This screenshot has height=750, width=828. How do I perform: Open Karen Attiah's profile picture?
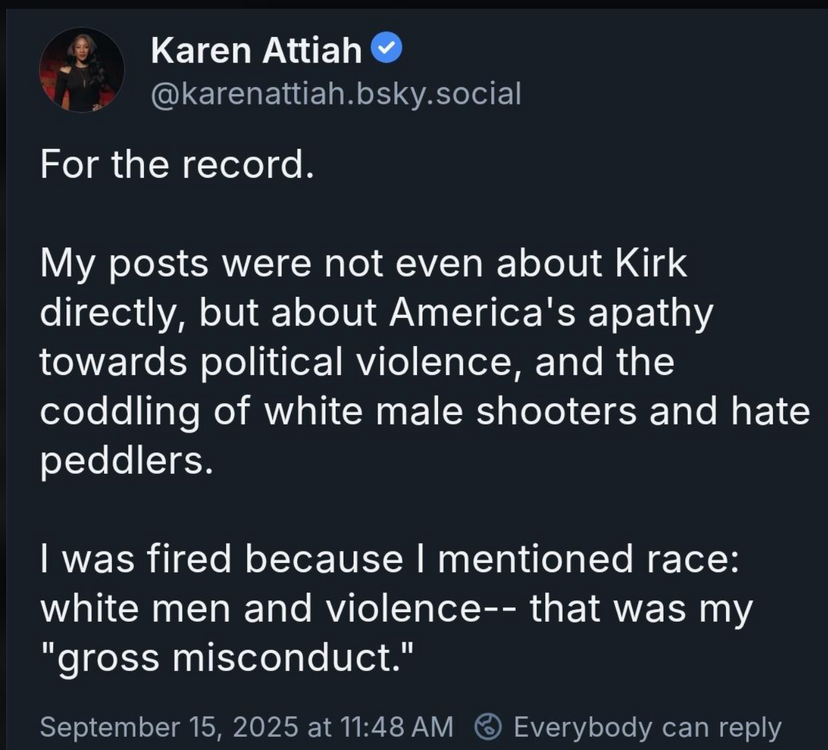coord(81,71)
